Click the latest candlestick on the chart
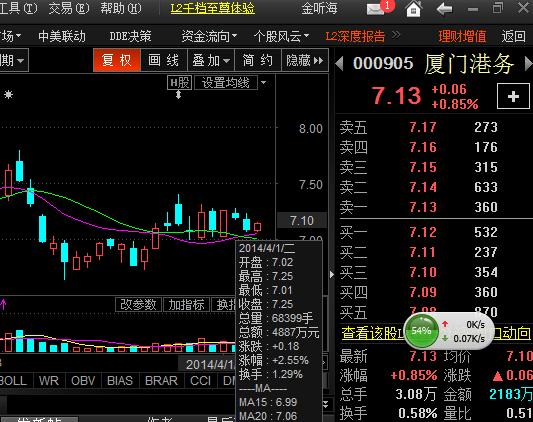533x422 pixels. point(257,226)
